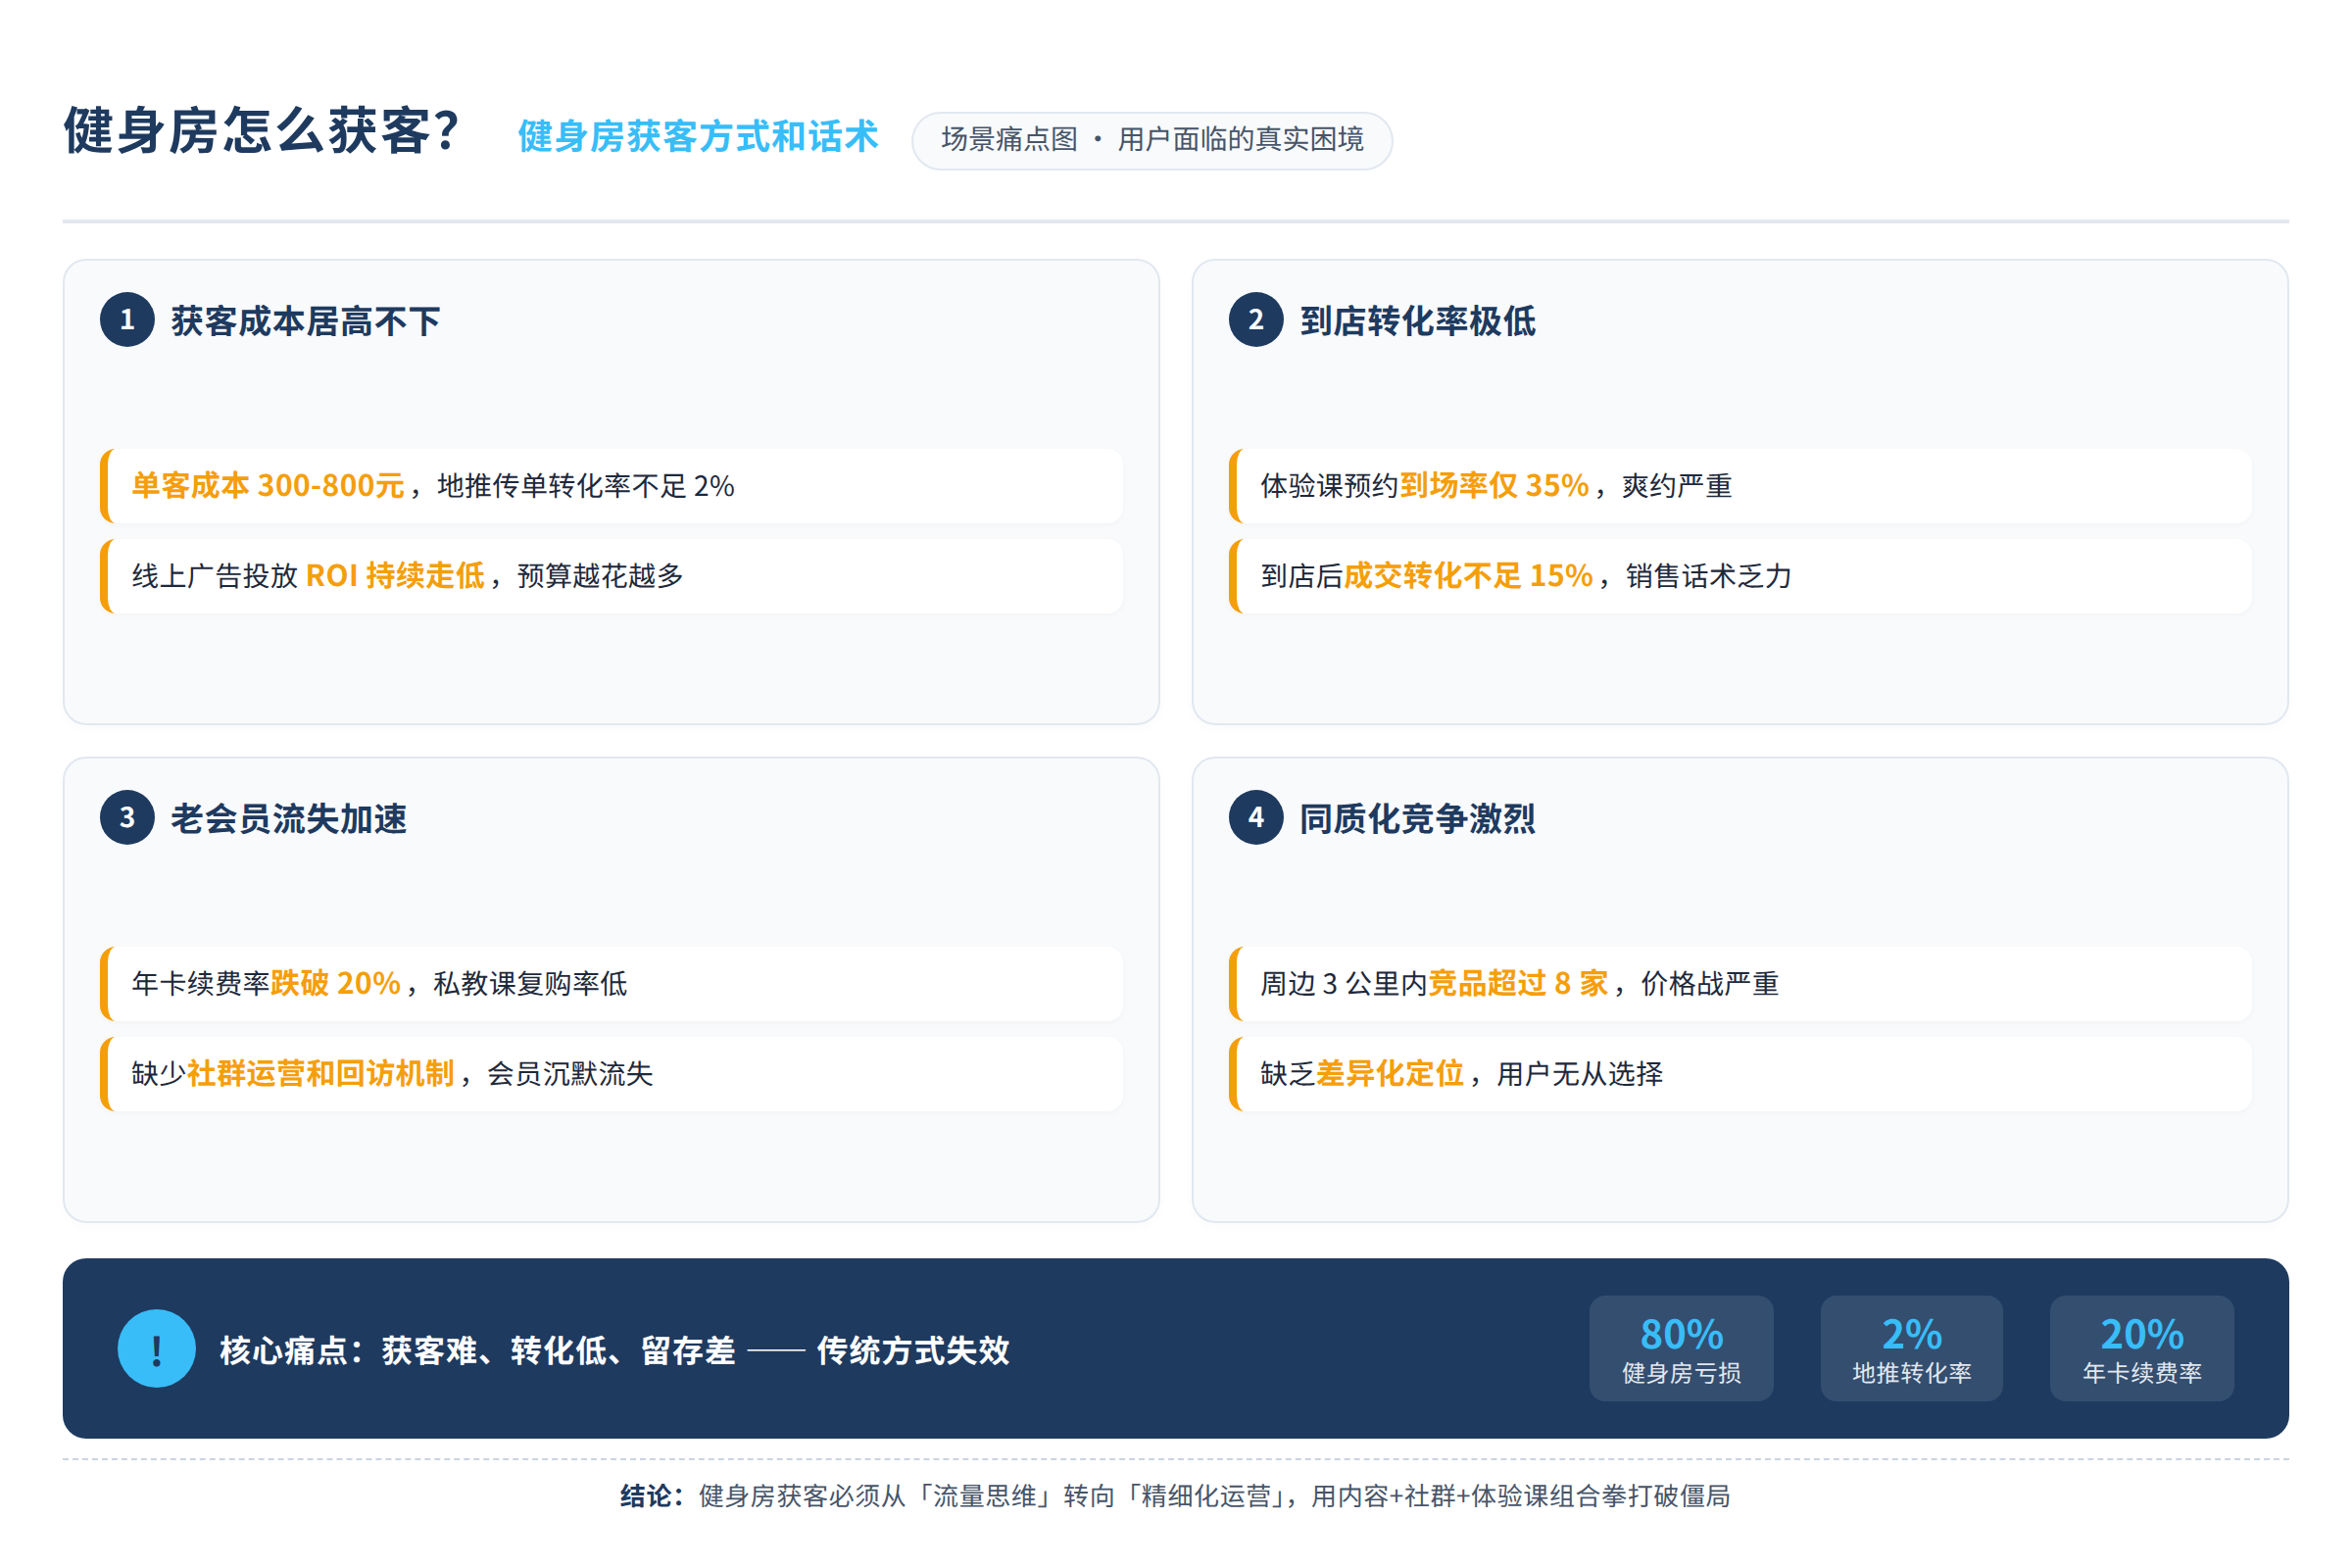Click heading 老会员流失加速

(x=289, y=819)
